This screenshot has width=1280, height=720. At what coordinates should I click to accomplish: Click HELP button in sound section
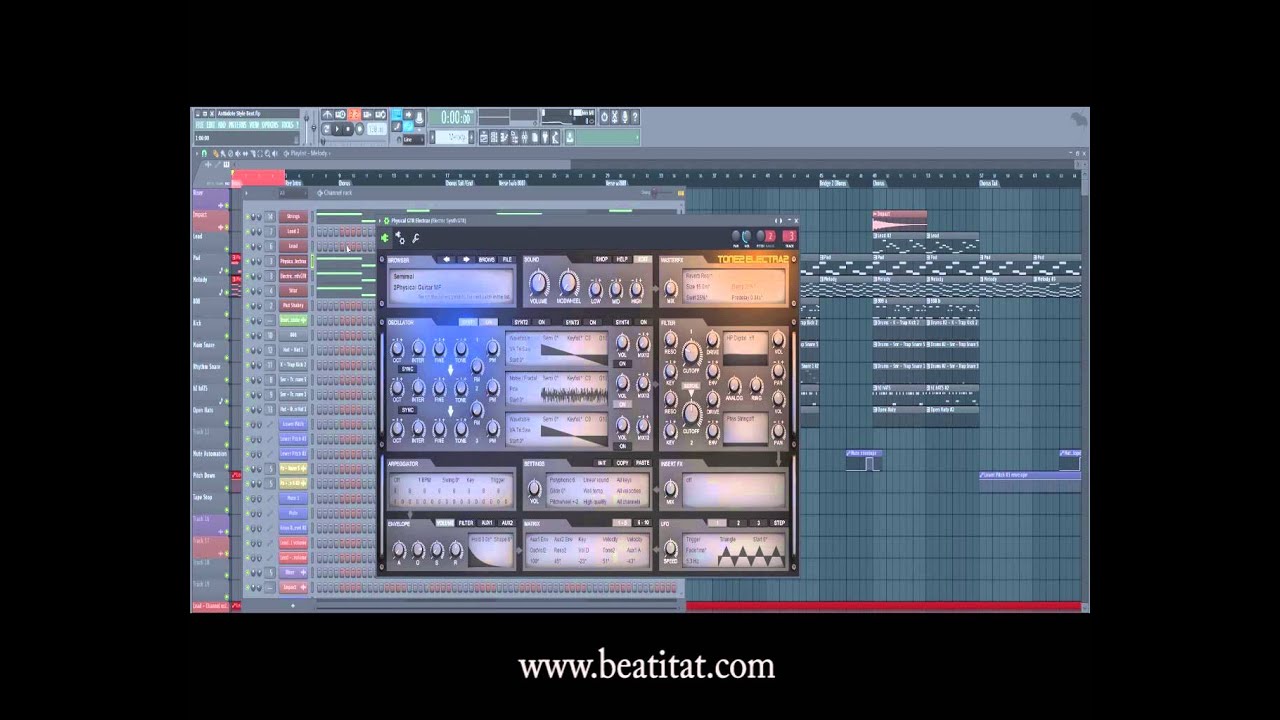point(622,259)
